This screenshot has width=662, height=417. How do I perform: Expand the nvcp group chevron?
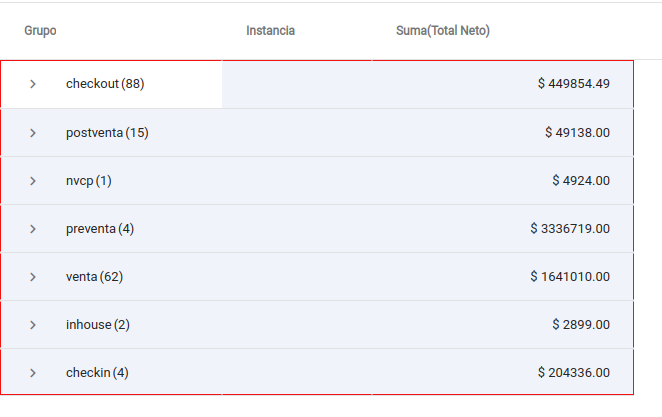[33, 180]
